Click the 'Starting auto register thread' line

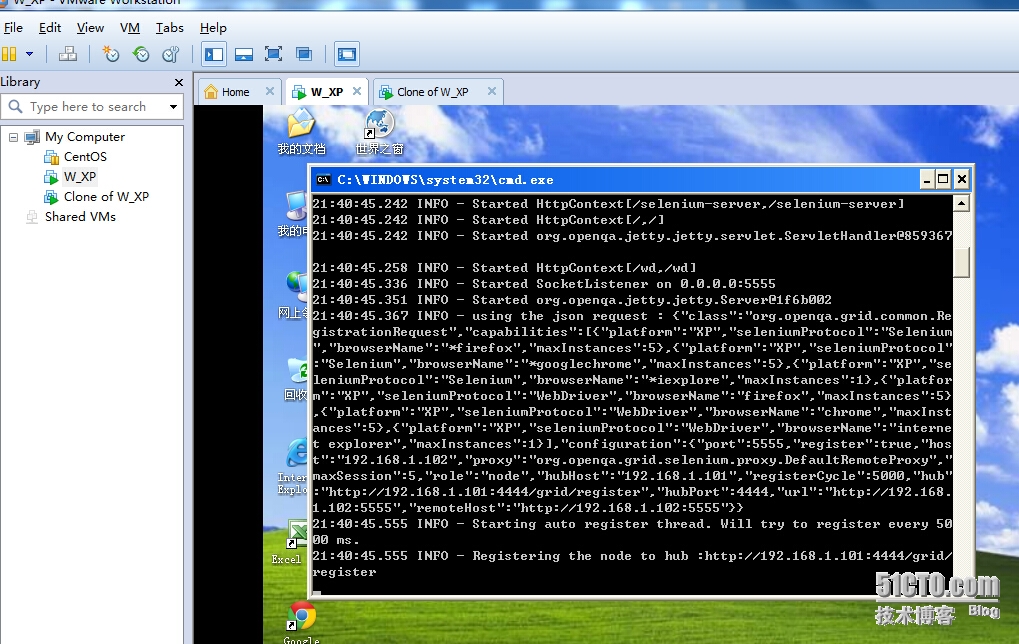click(x=632, y=532)
